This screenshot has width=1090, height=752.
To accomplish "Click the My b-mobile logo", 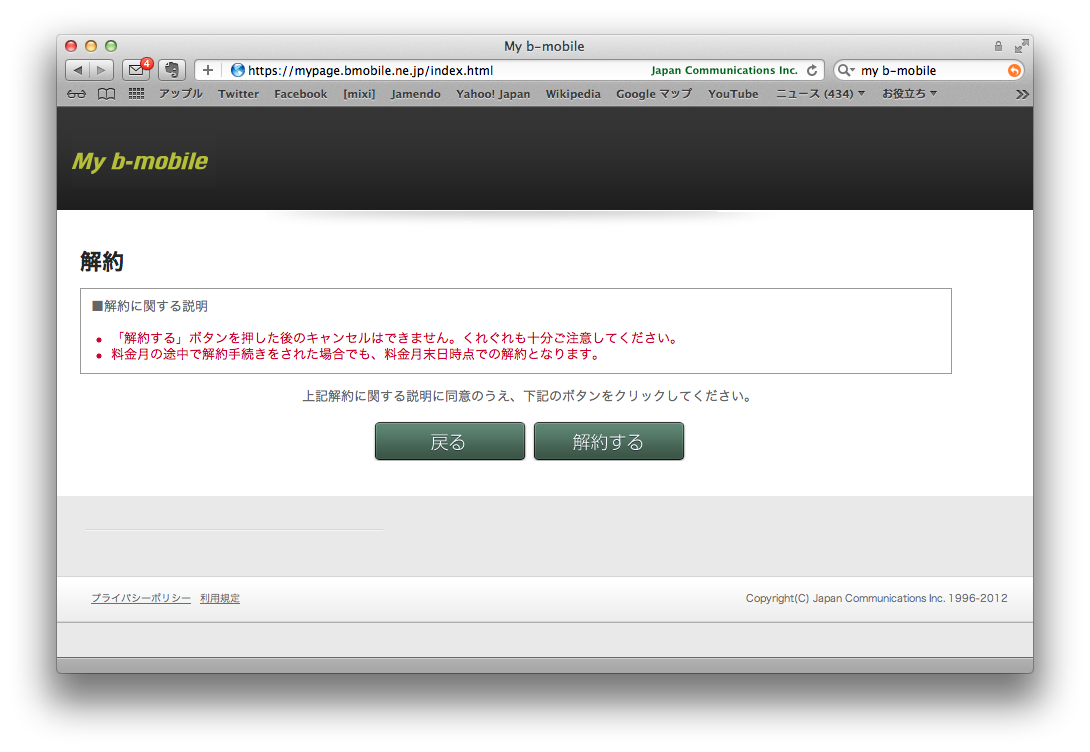I will click(140, 161).
